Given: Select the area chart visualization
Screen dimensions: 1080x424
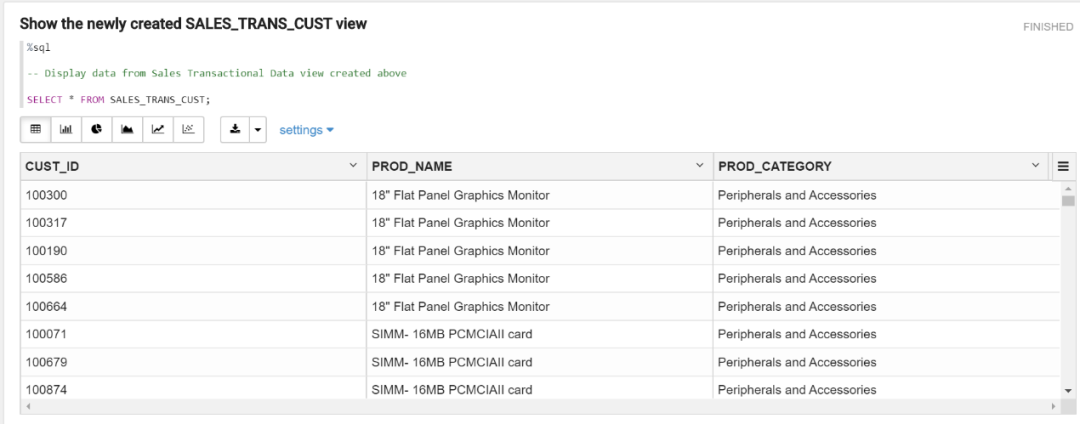Looking at the screenshot, I should click(127, 129).
